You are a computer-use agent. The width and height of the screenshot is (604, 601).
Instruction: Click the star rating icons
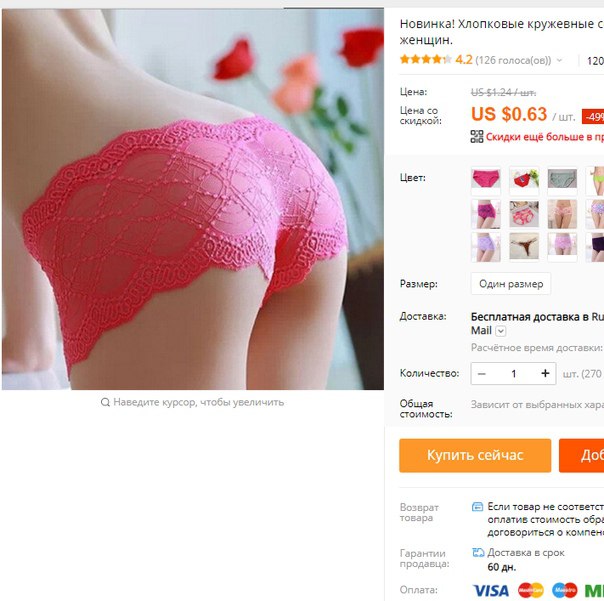click(x=425, y=60)
